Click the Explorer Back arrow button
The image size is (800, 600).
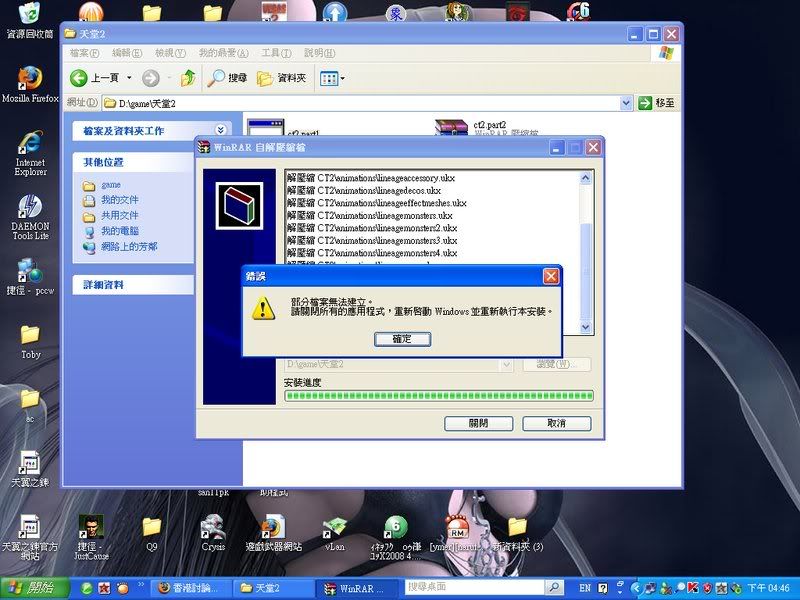[80, 78]
